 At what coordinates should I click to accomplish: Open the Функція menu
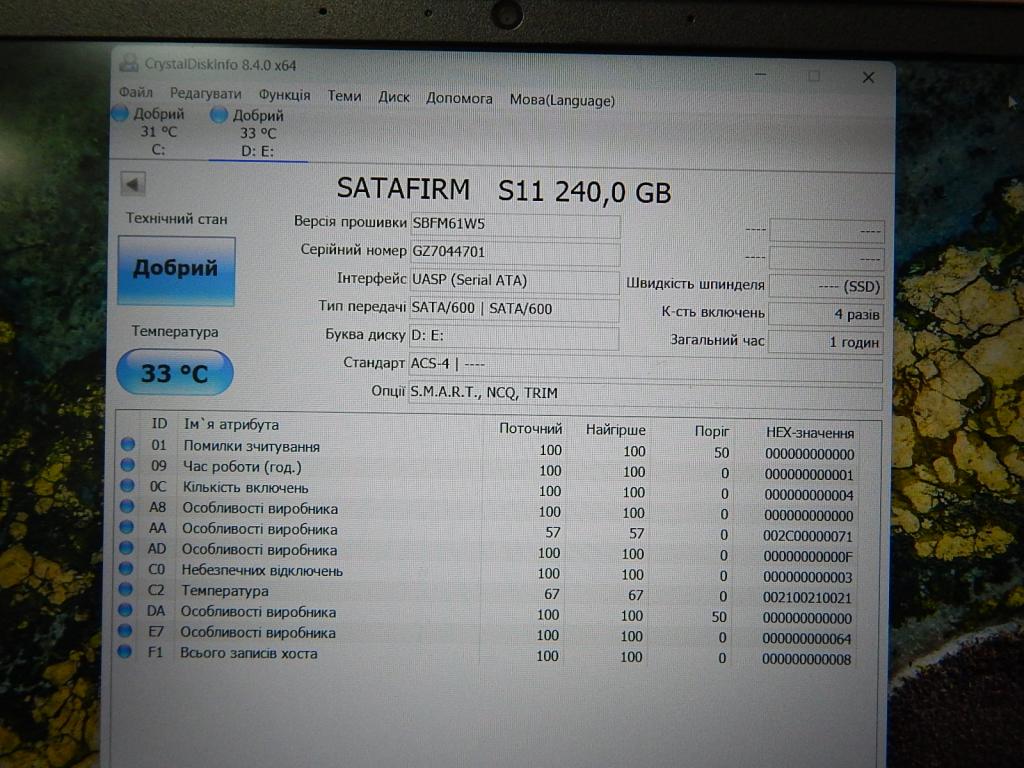tap(284, 95)
